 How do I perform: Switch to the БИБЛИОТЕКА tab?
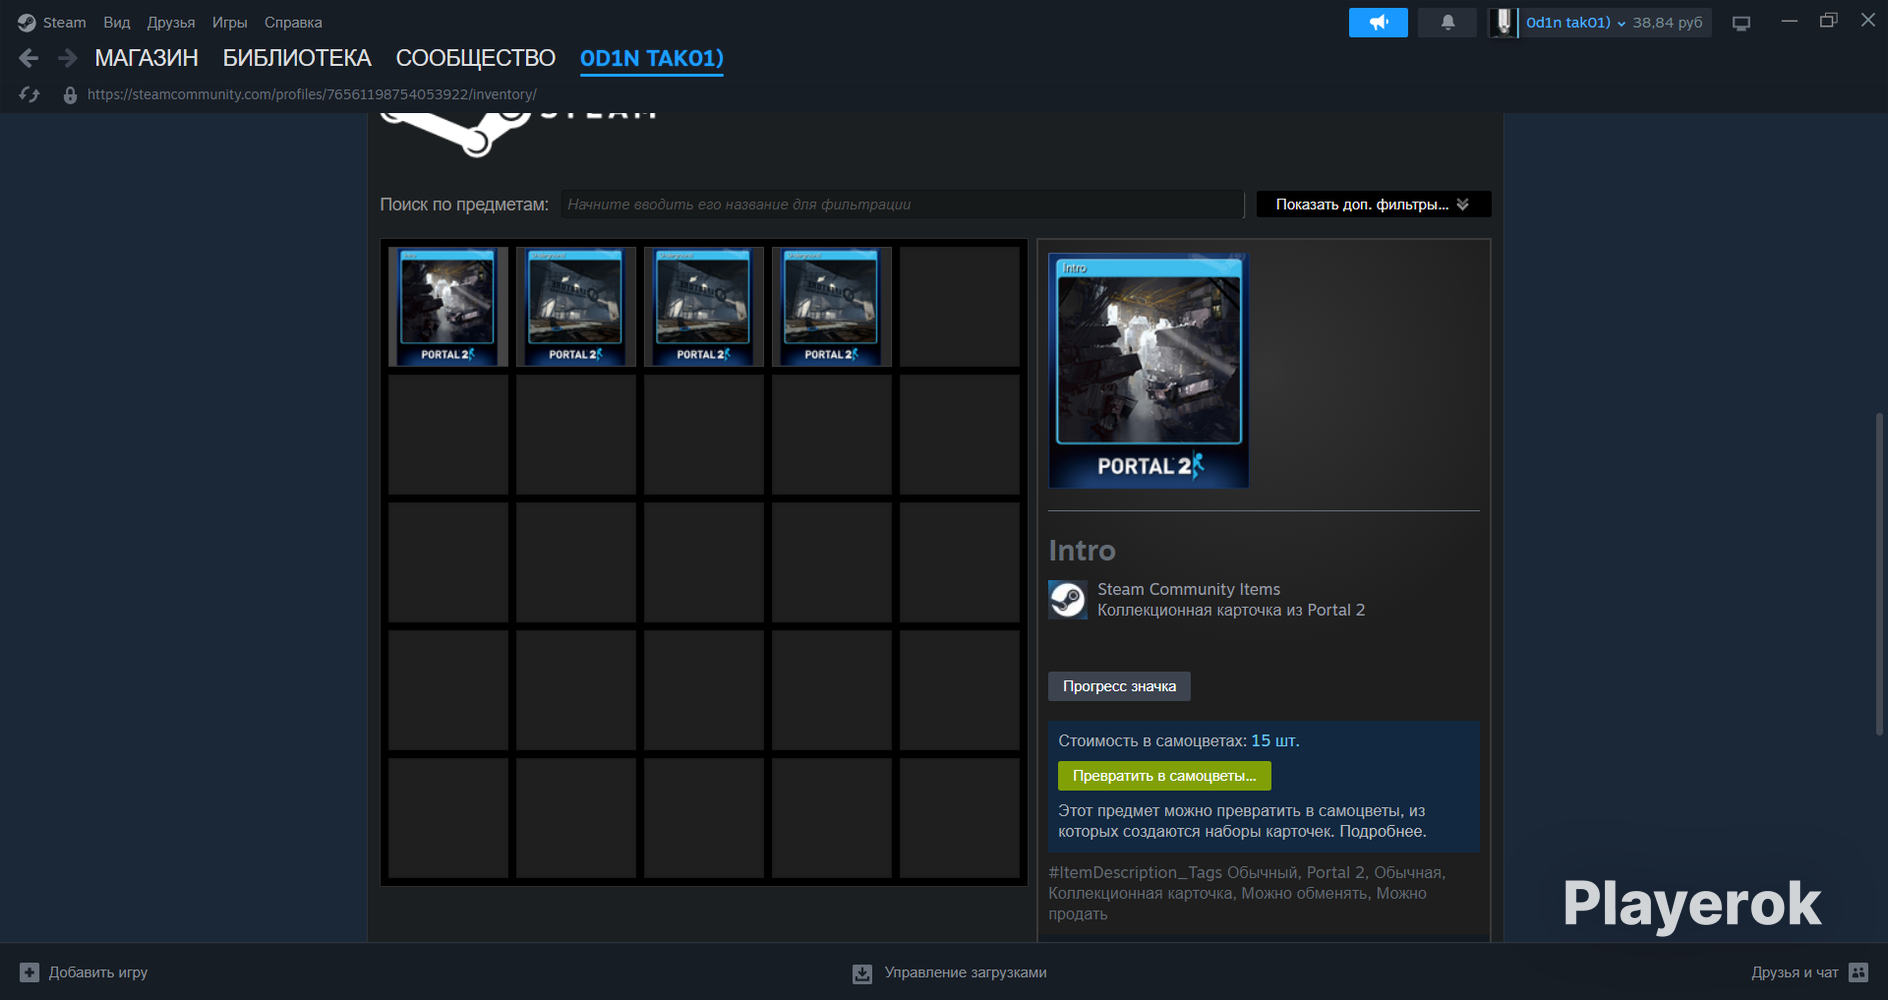[297, 58]
